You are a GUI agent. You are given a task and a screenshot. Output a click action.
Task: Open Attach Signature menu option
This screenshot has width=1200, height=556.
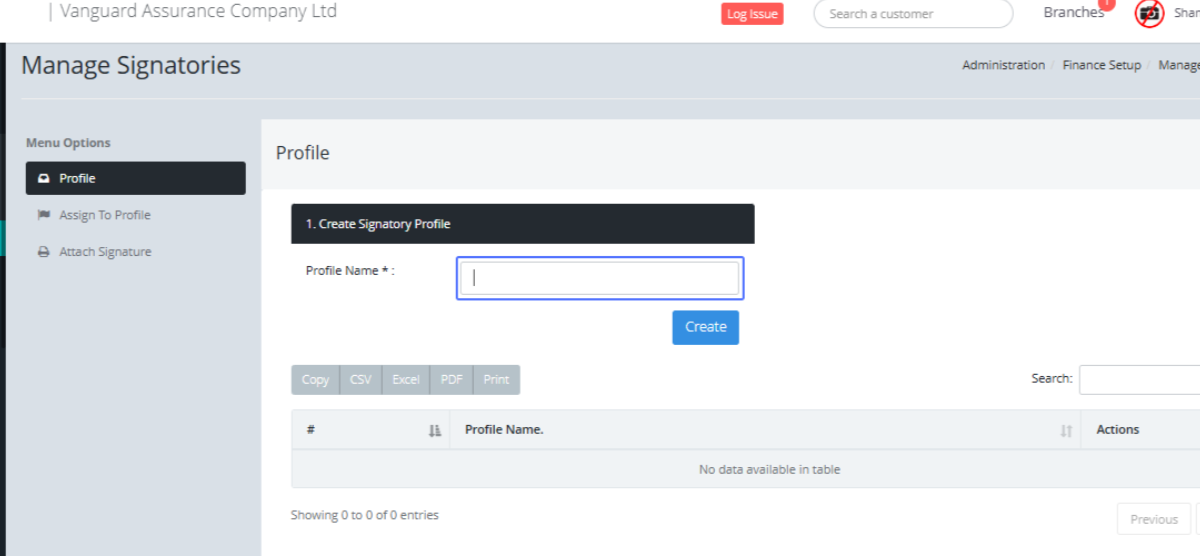[105, 252]
